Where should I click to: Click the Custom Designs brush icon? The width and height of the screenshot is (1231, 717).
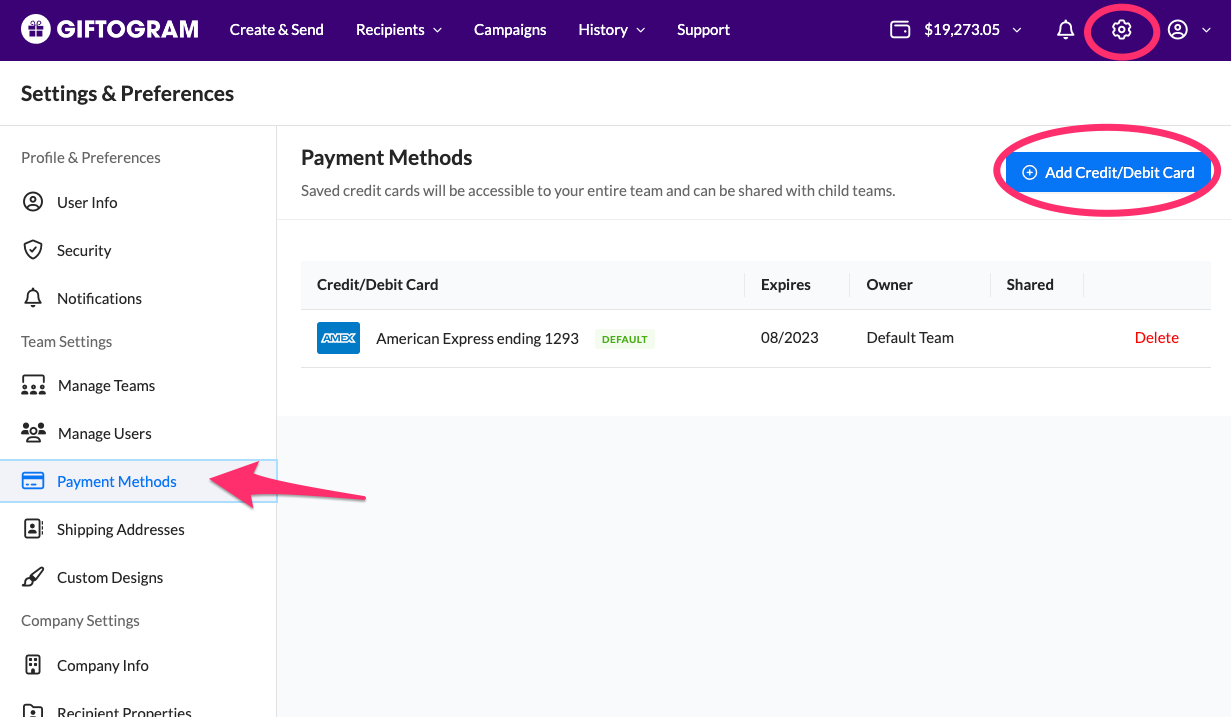tap(33, 578)
